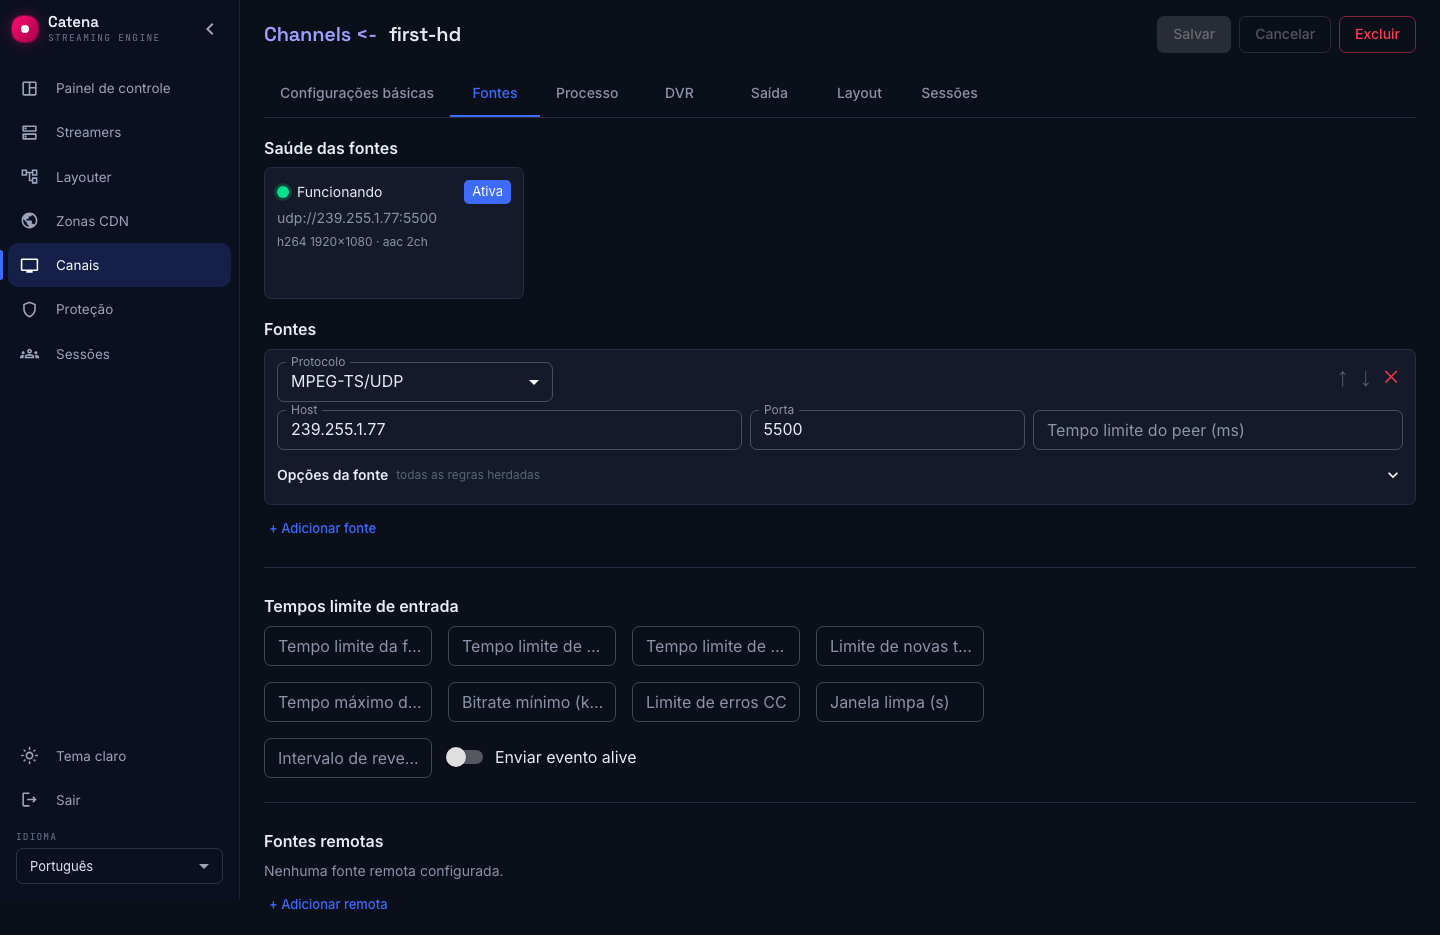The width and height of the screenshot is (1440, 935).
Task: Click the Tempo limite do peer (ms) field
Action: point(1218,430)
